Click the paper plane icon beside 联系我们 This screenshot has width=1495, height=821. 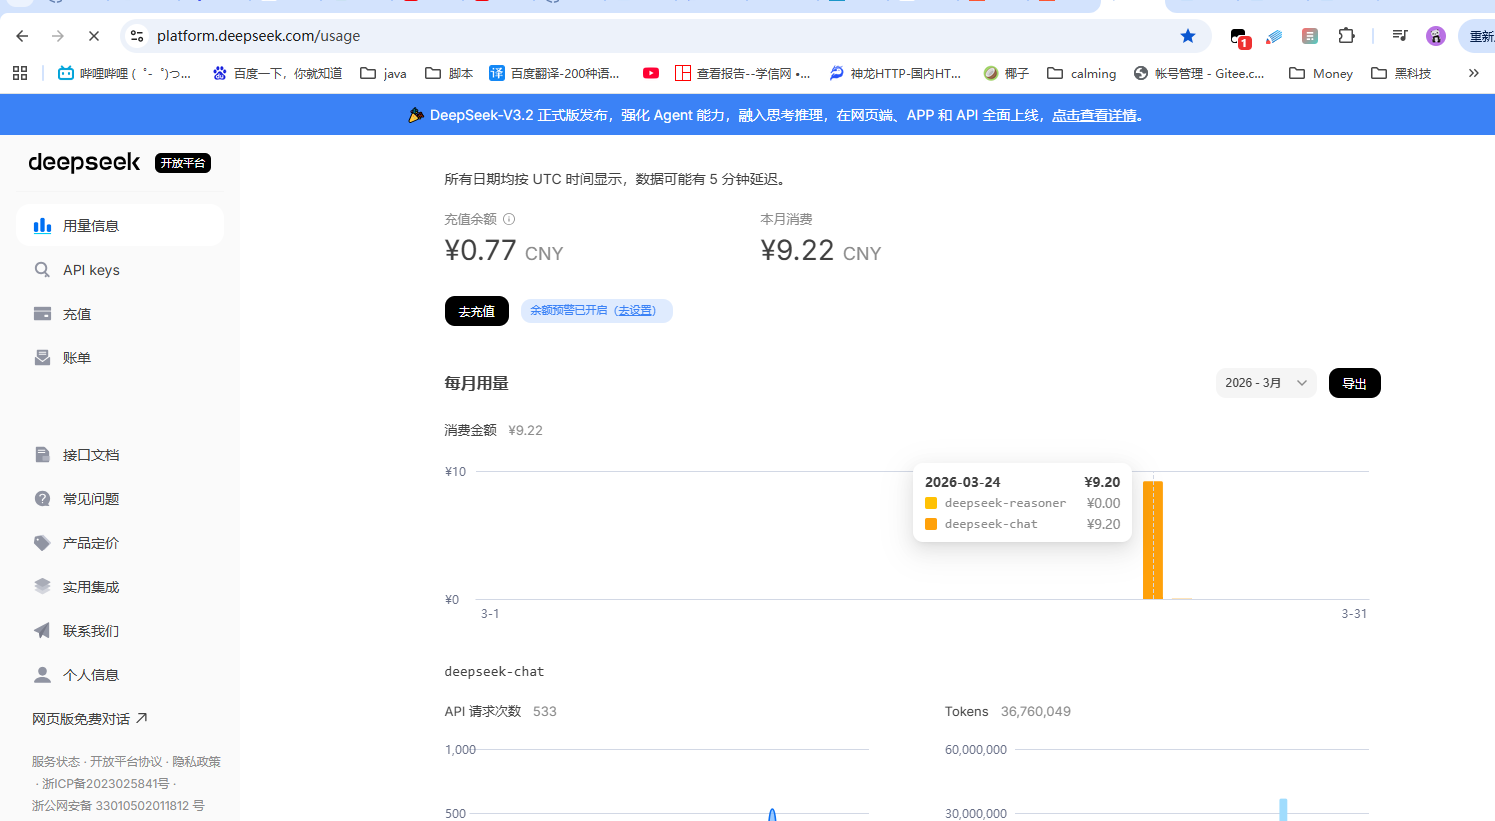(42, 631)
